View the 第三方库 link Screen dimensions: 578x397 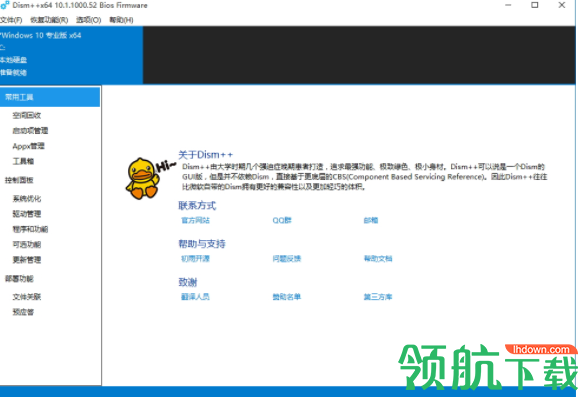378,297
